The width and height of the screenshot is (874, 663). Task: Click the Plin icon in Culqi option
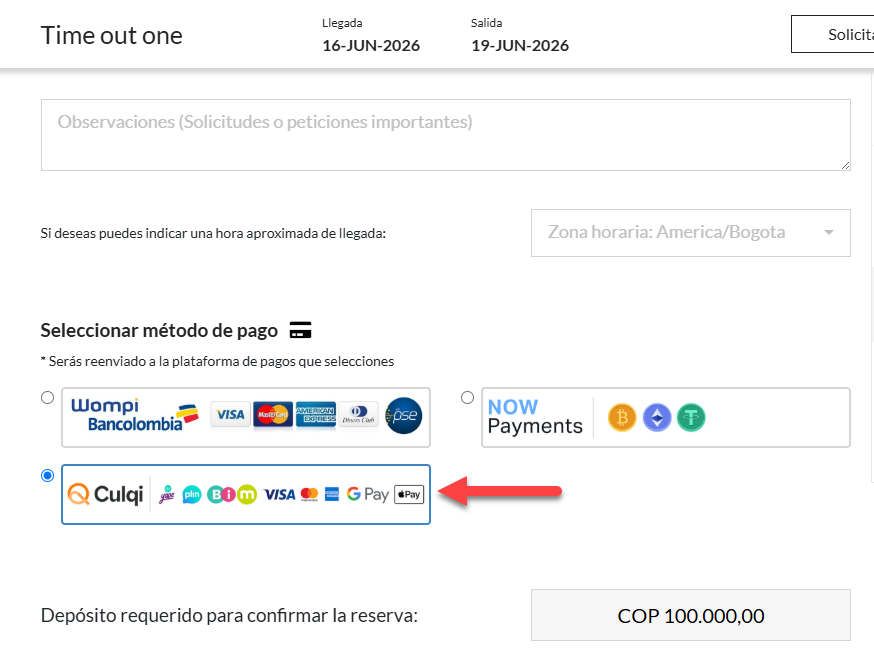192,495
